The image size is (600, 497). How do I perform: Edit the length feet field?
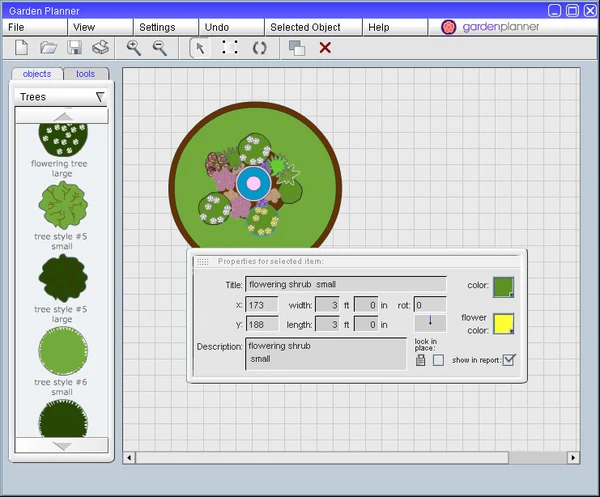(x=327, y=324)
